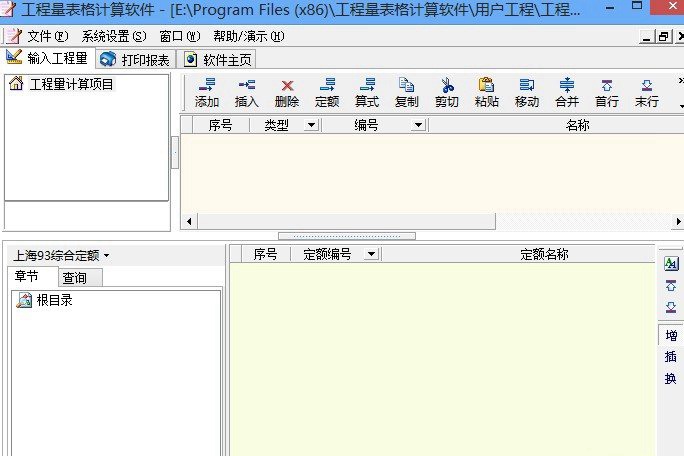Open the 类型 column dropdown arrow

point(311,125)
